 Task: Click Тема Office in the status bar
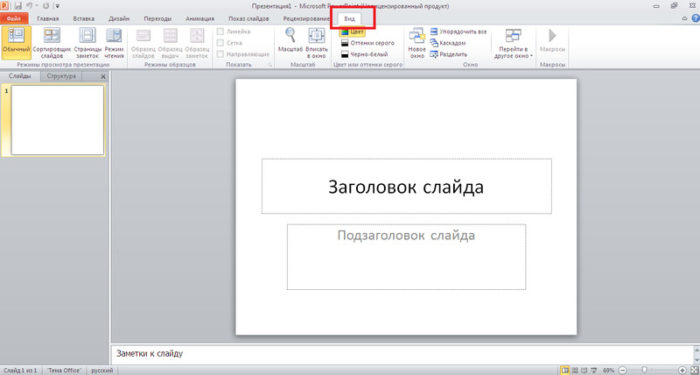[x=64, y=371]
